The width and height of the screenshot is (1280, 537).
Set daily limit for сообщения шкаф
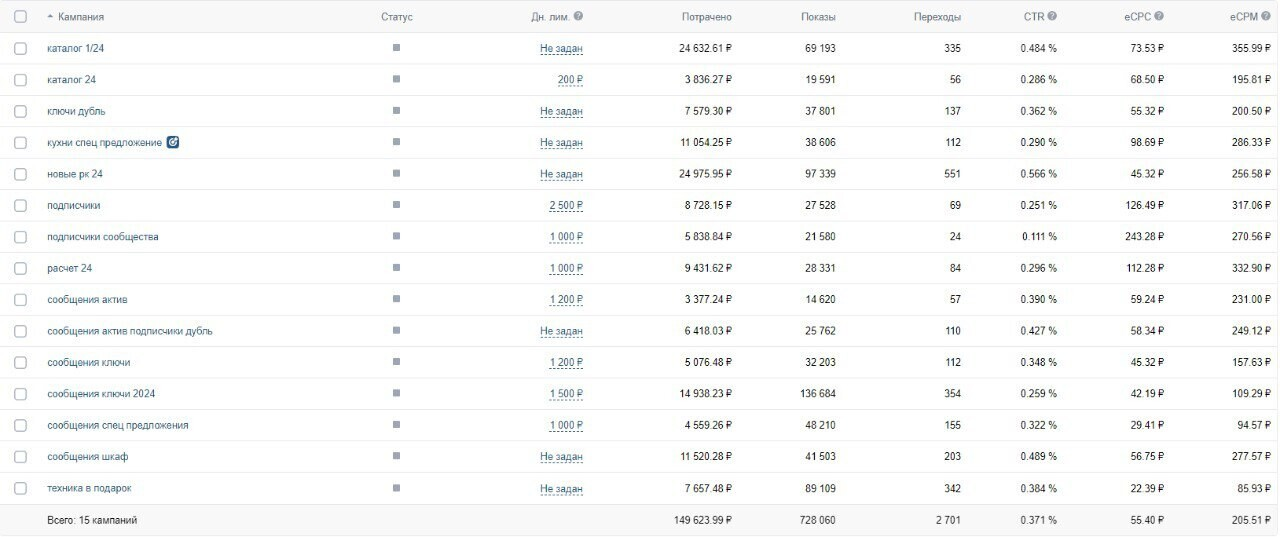pyautogui.click(x=561, y=457)
